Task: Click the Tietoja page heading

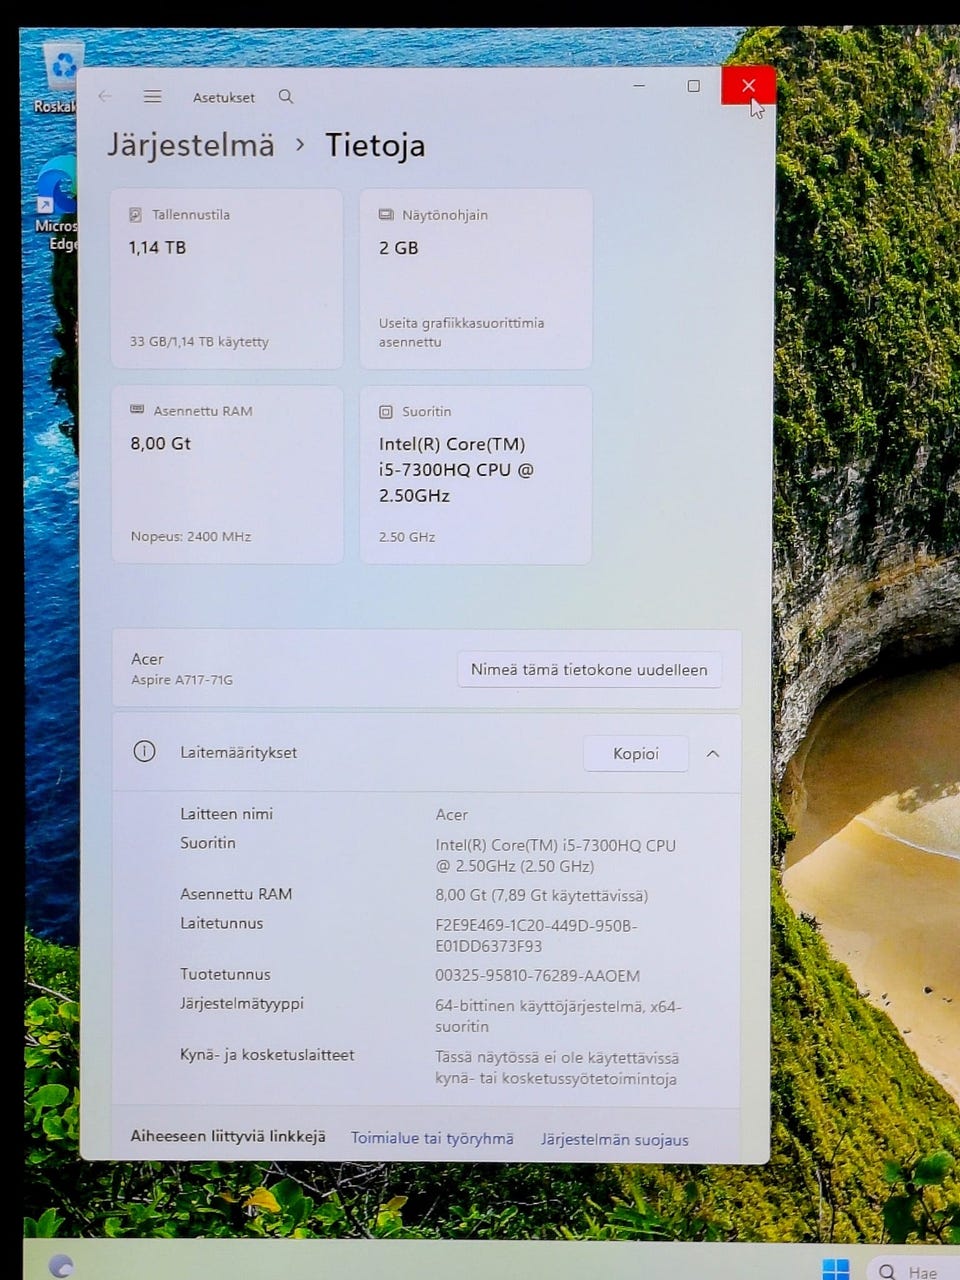Action: click(375, 146)
